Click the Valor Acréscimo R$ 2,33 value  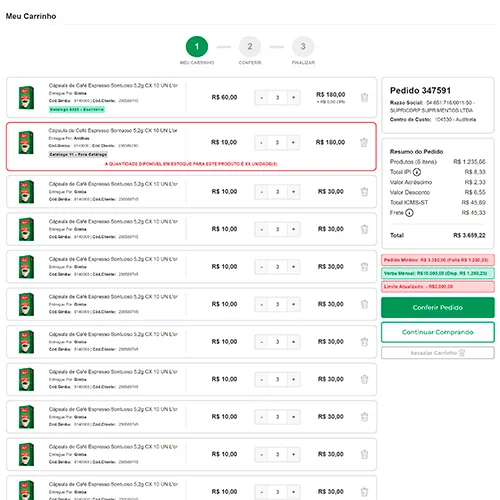tap(475, 182)
